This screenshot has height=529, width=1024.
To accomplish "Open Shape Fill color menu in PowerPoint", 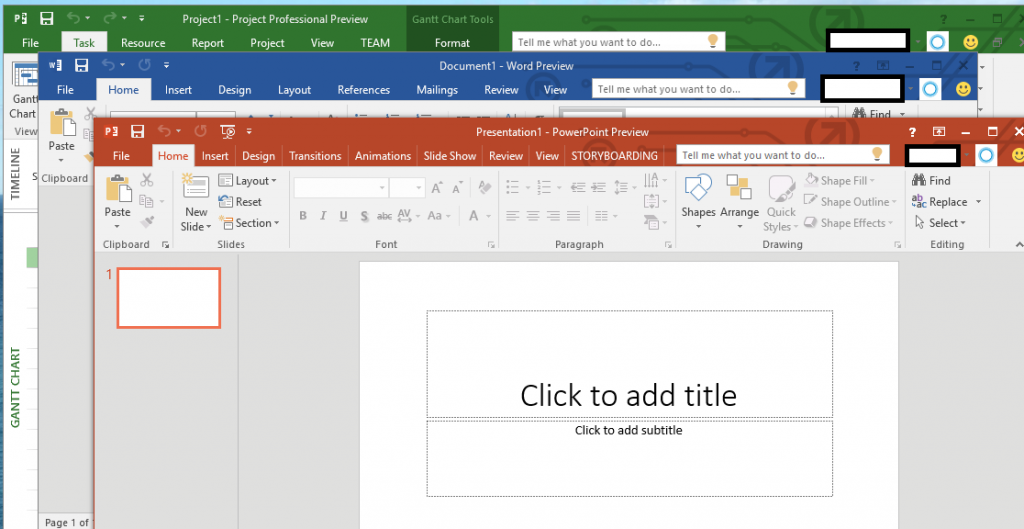I will tap(840, 180).
